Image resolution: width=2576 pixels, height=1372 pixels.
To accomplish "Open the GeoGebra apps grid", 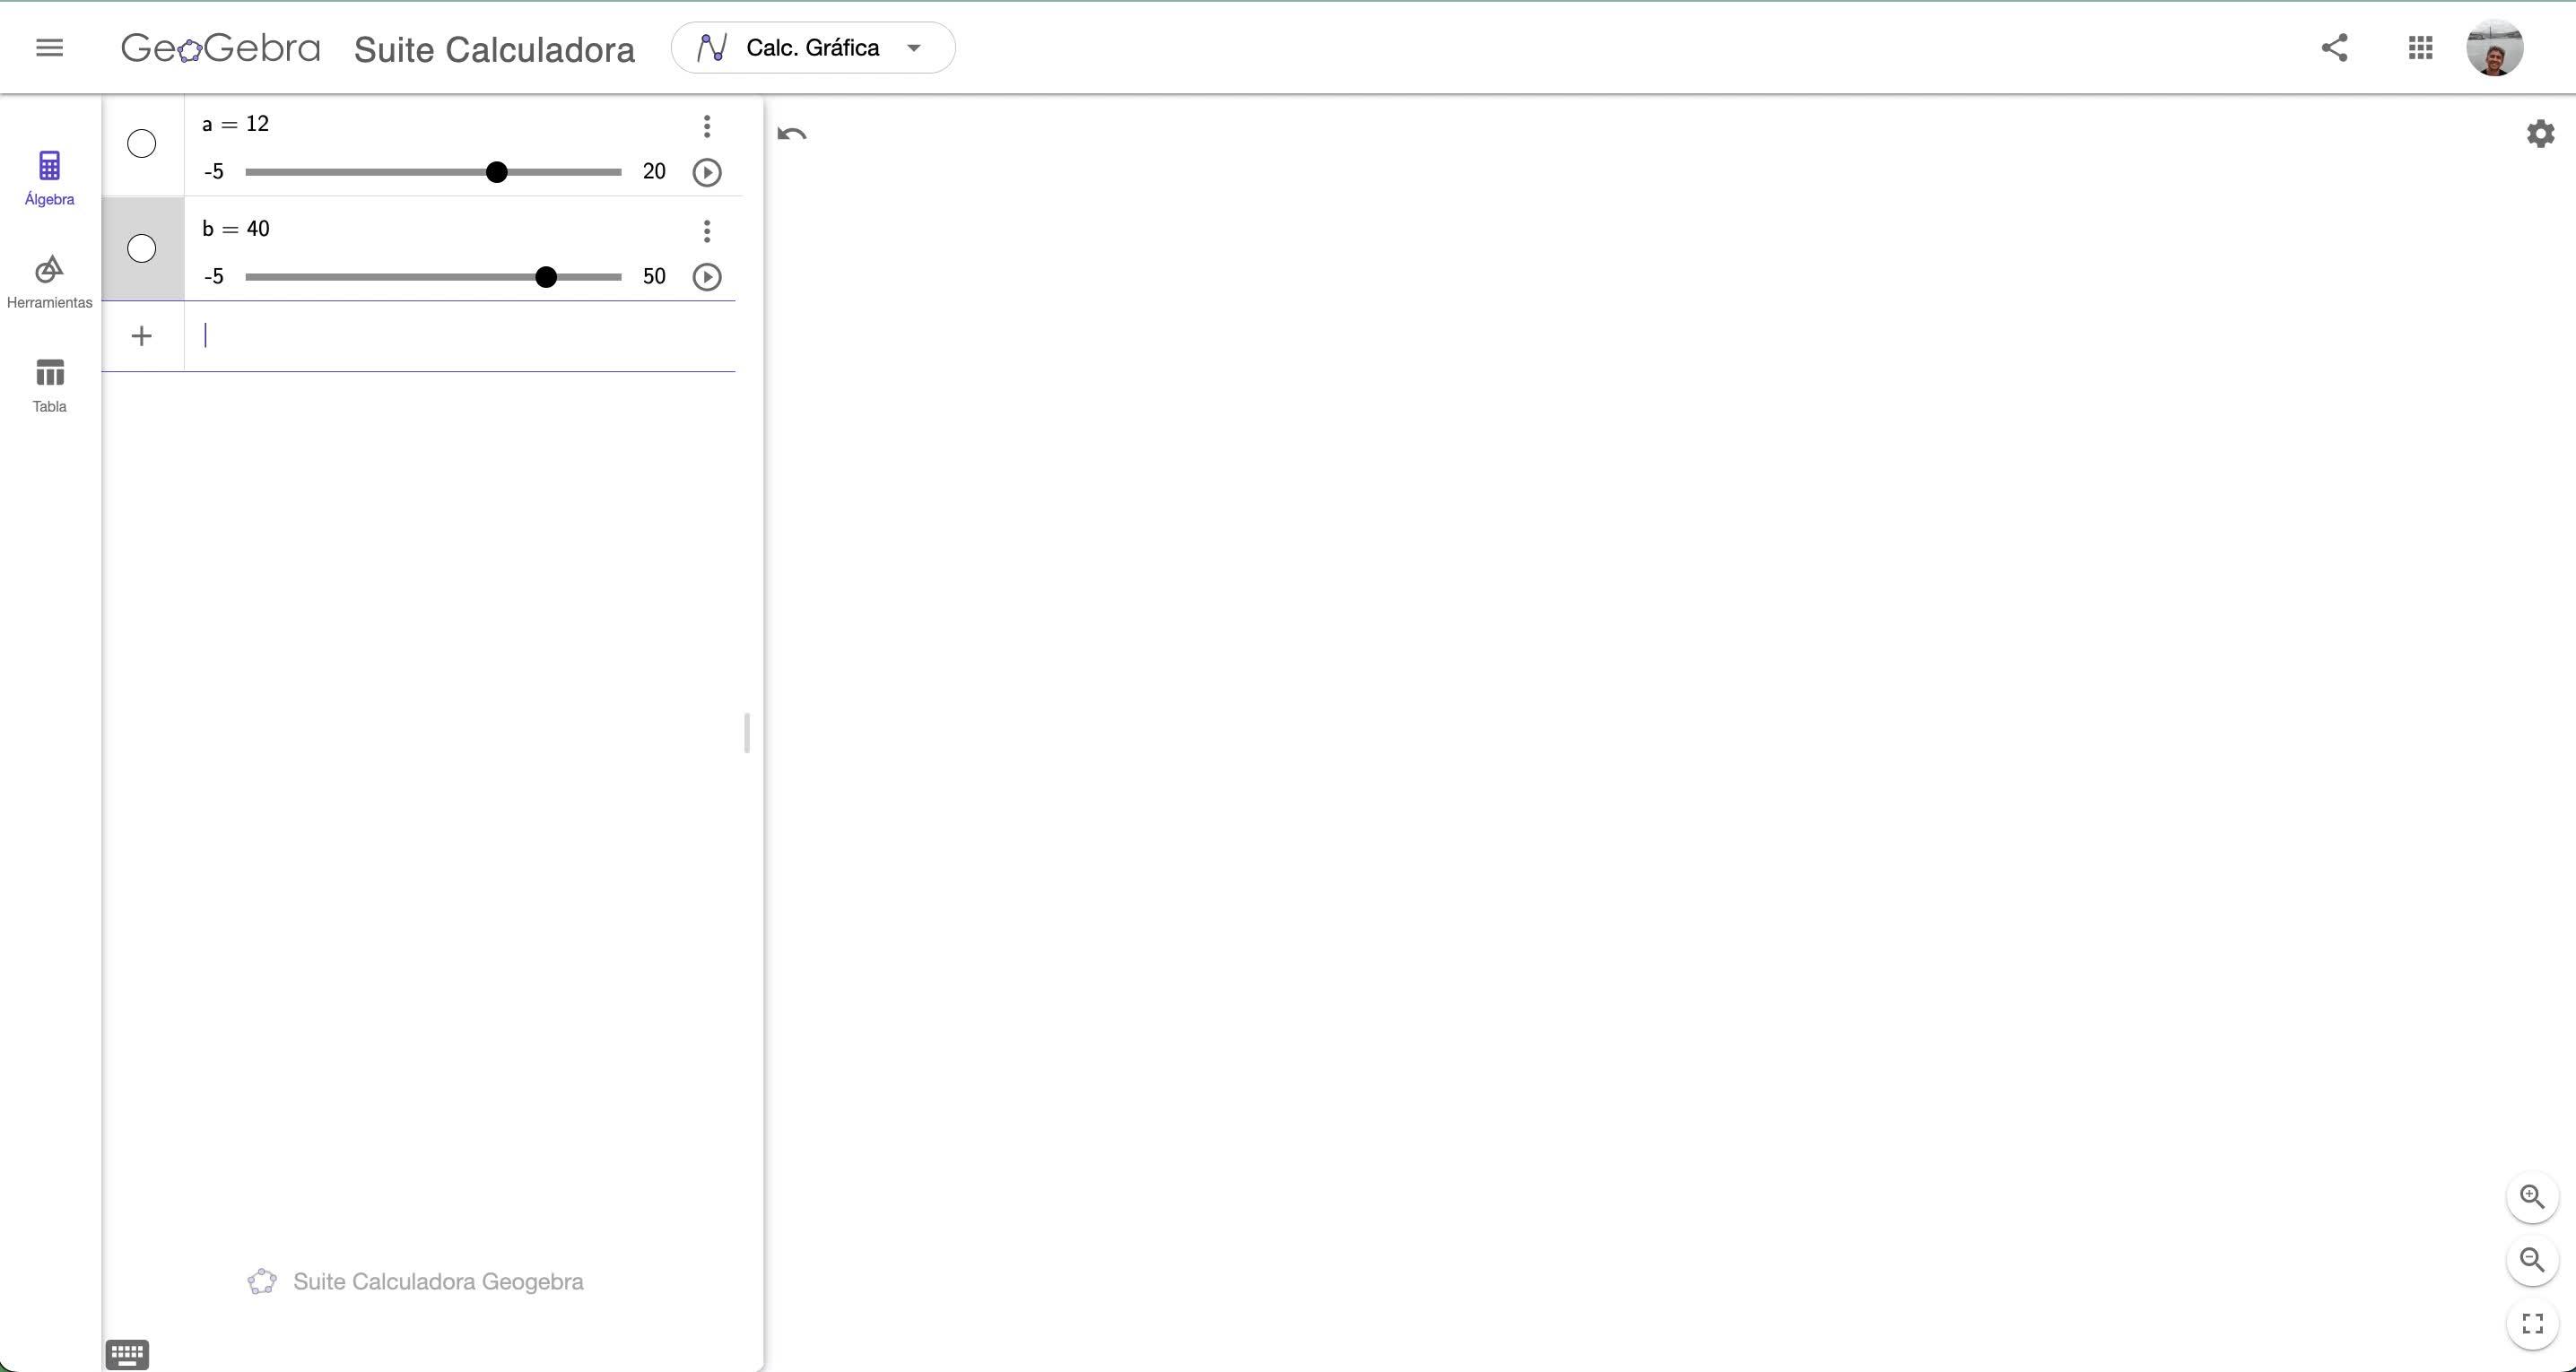I will (x=2420, y=48).
